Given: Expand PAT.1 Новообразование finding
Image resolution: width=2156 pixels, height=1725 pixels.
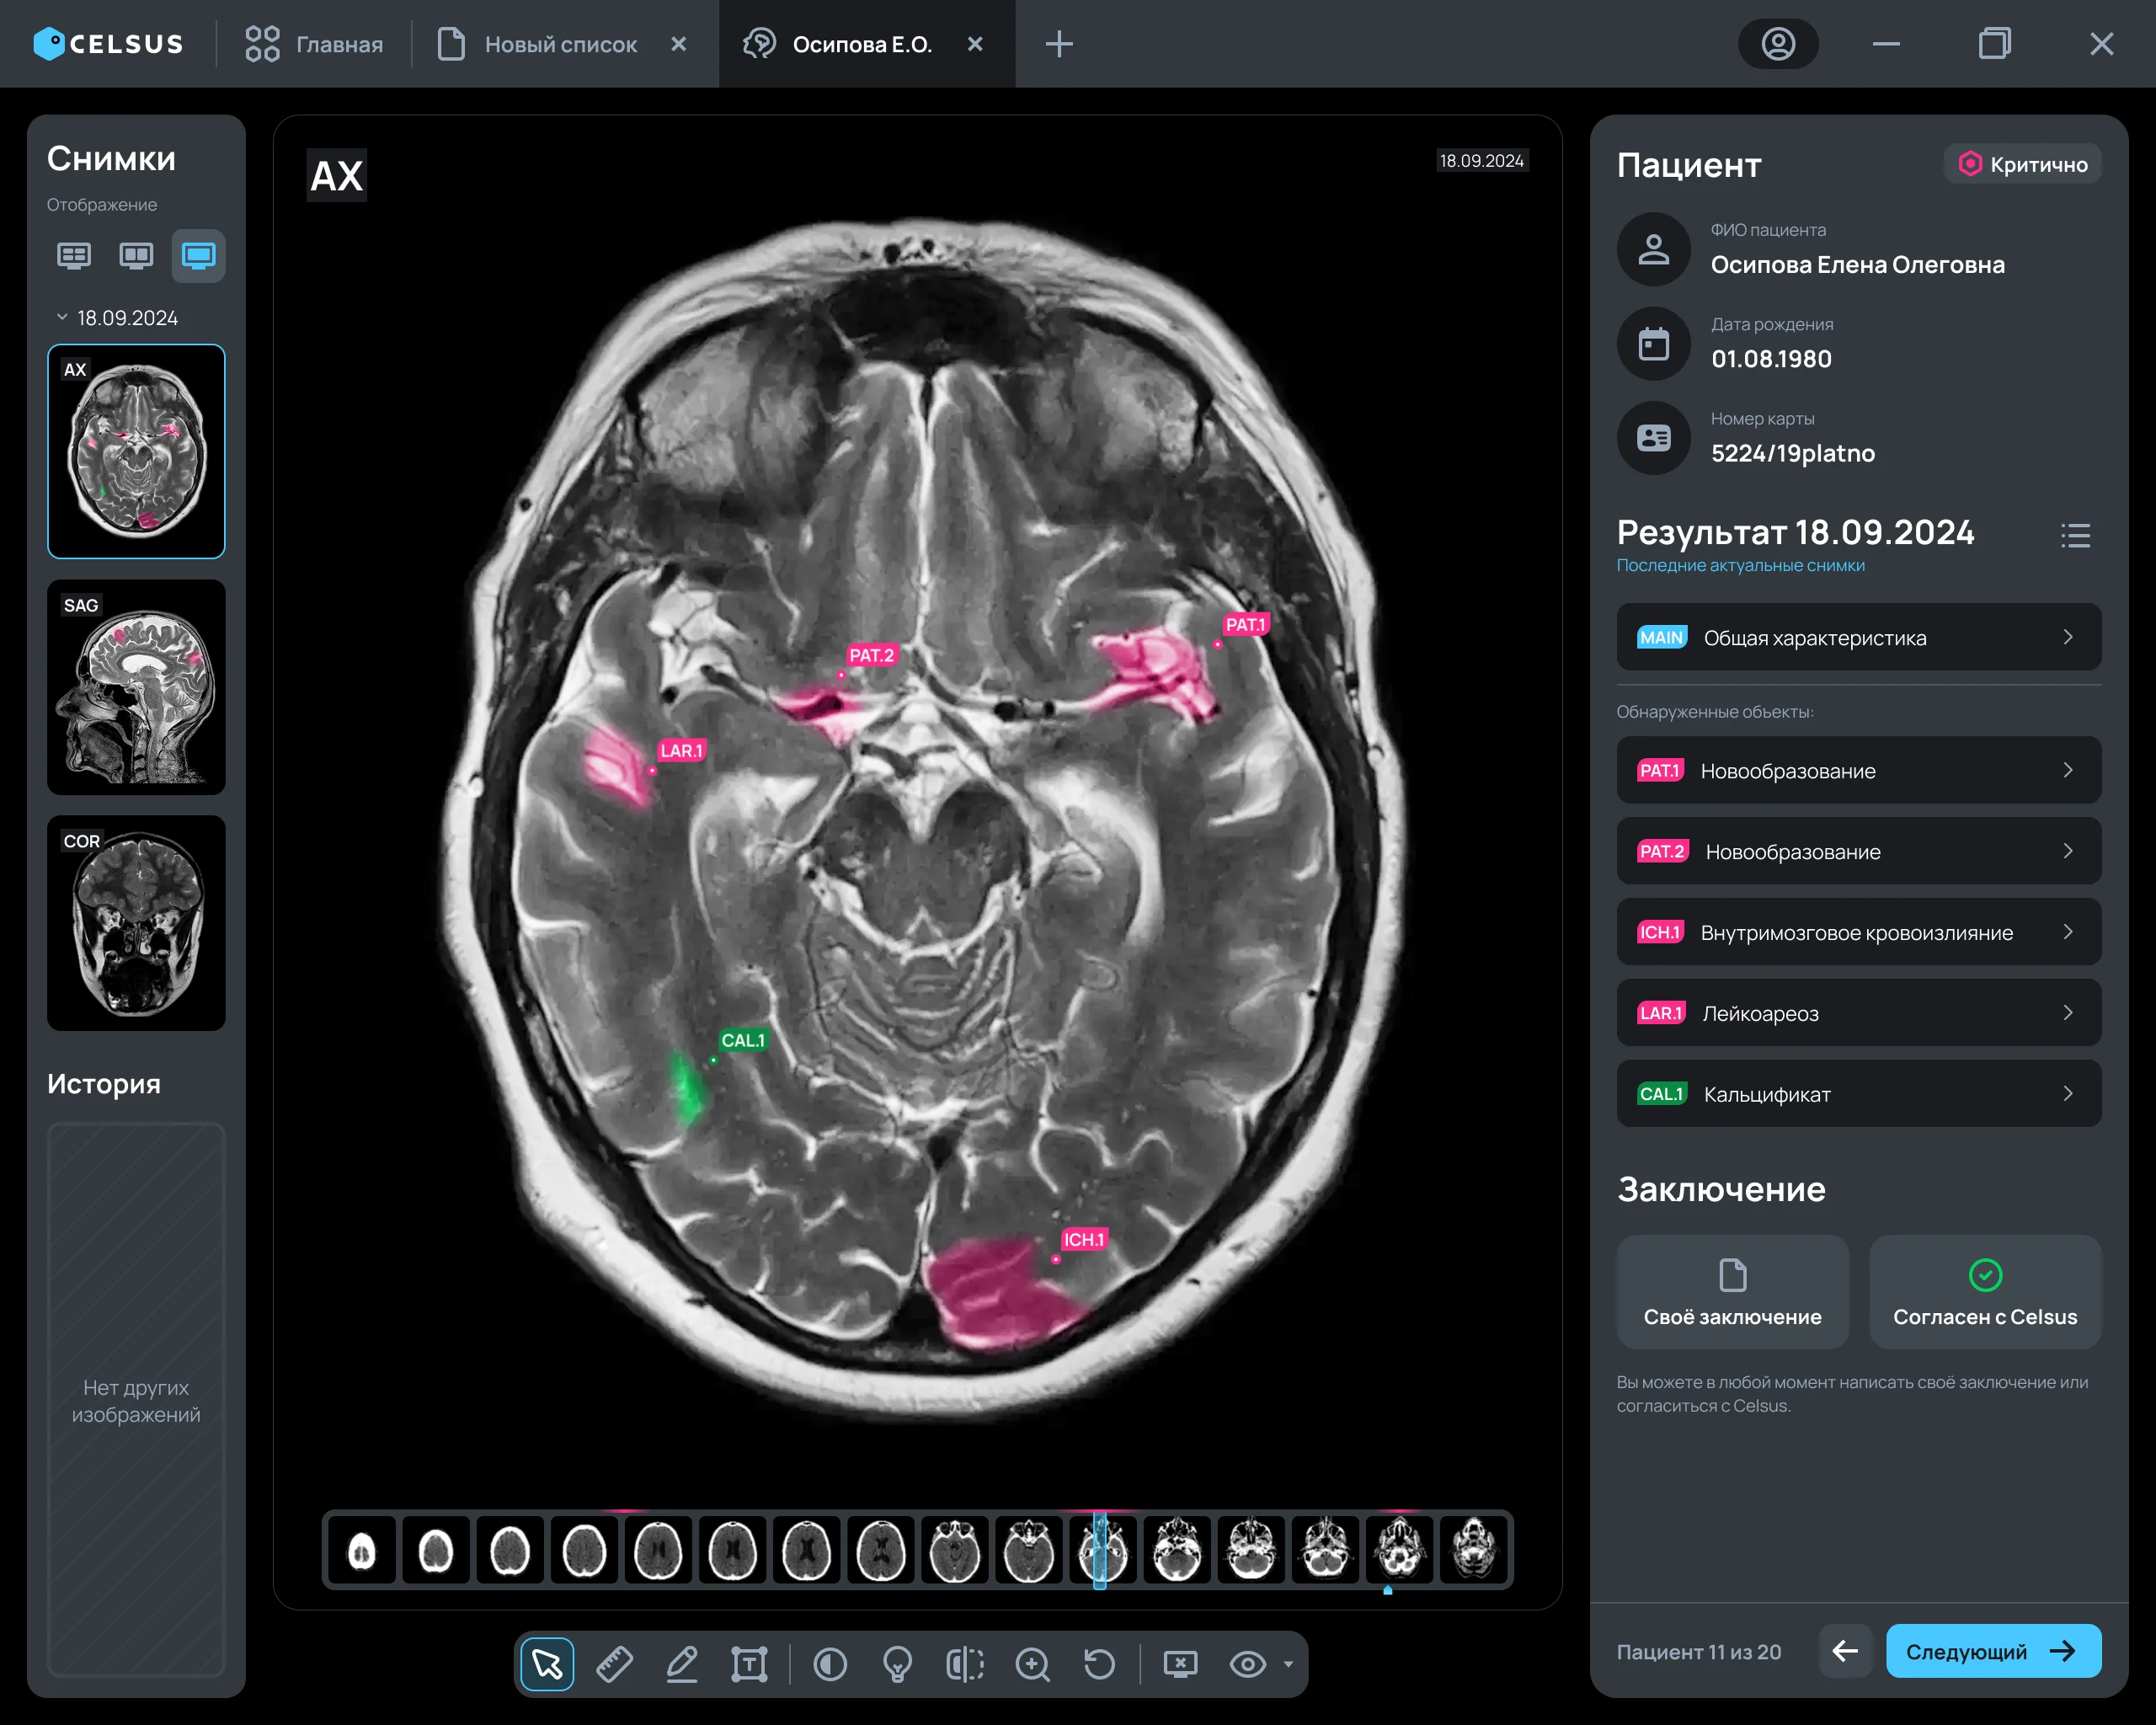Looking at the screenshot, I should coord(1858,770).
